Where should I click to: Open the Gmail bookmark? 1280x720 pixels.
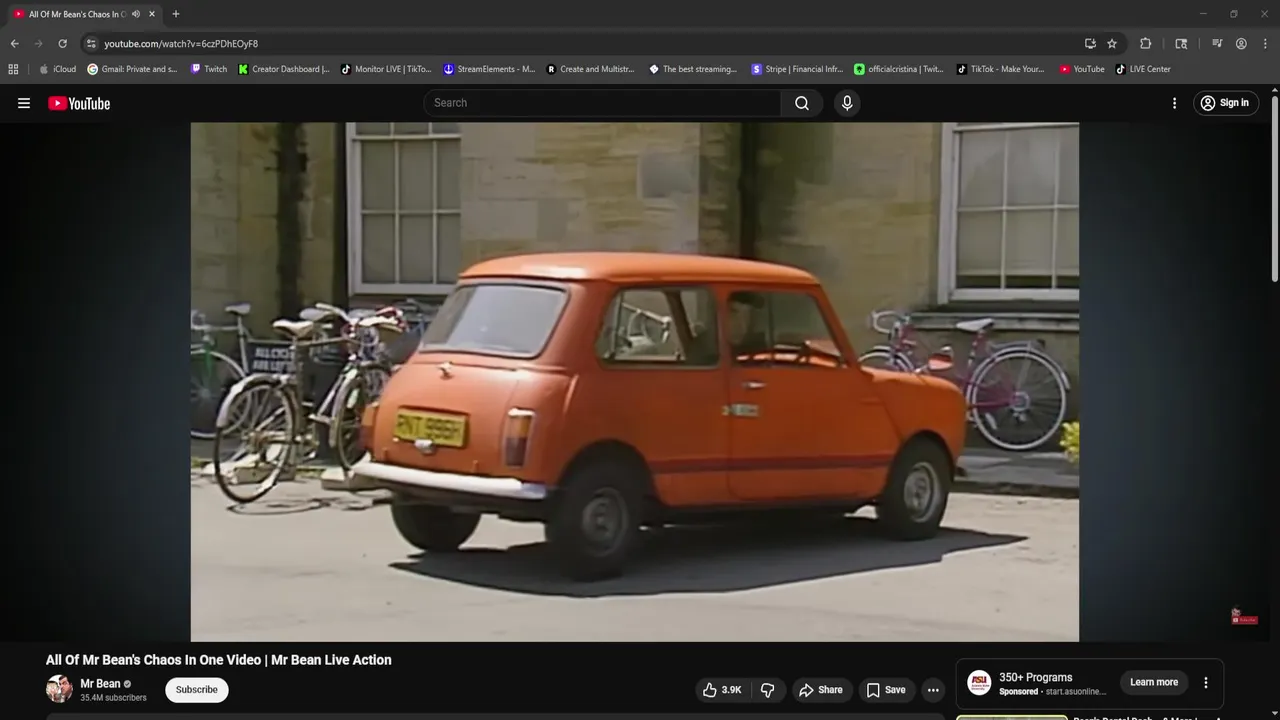(x=132, y=69)
